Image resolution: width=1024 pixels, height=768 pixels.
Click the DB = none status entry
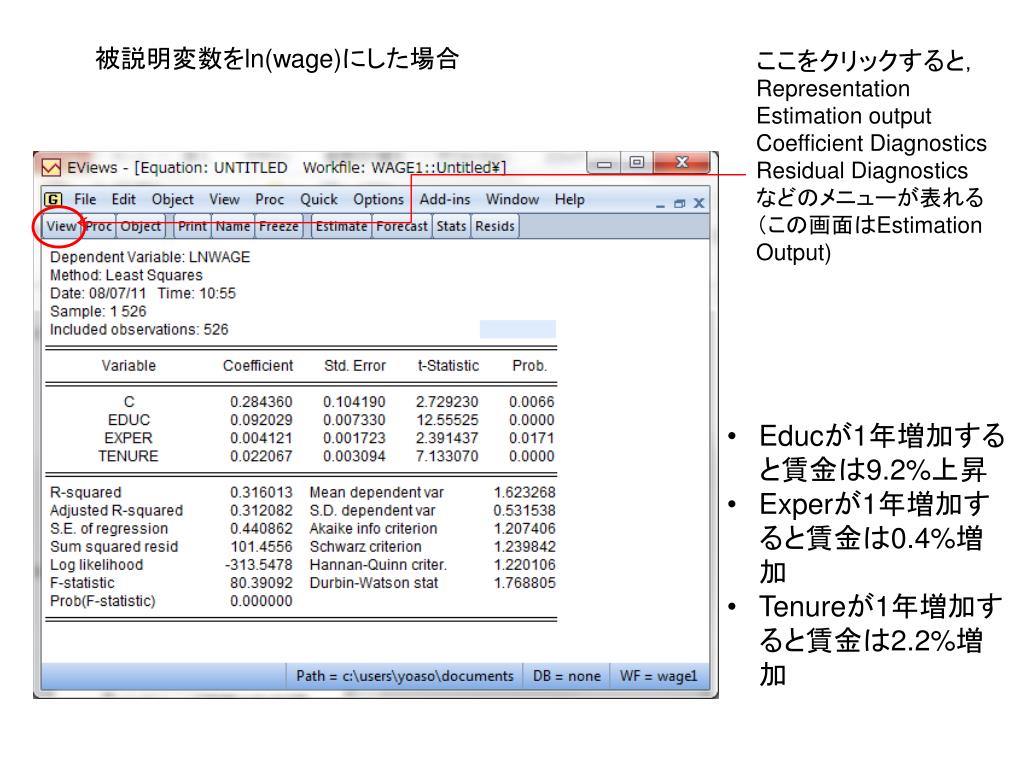567,677
